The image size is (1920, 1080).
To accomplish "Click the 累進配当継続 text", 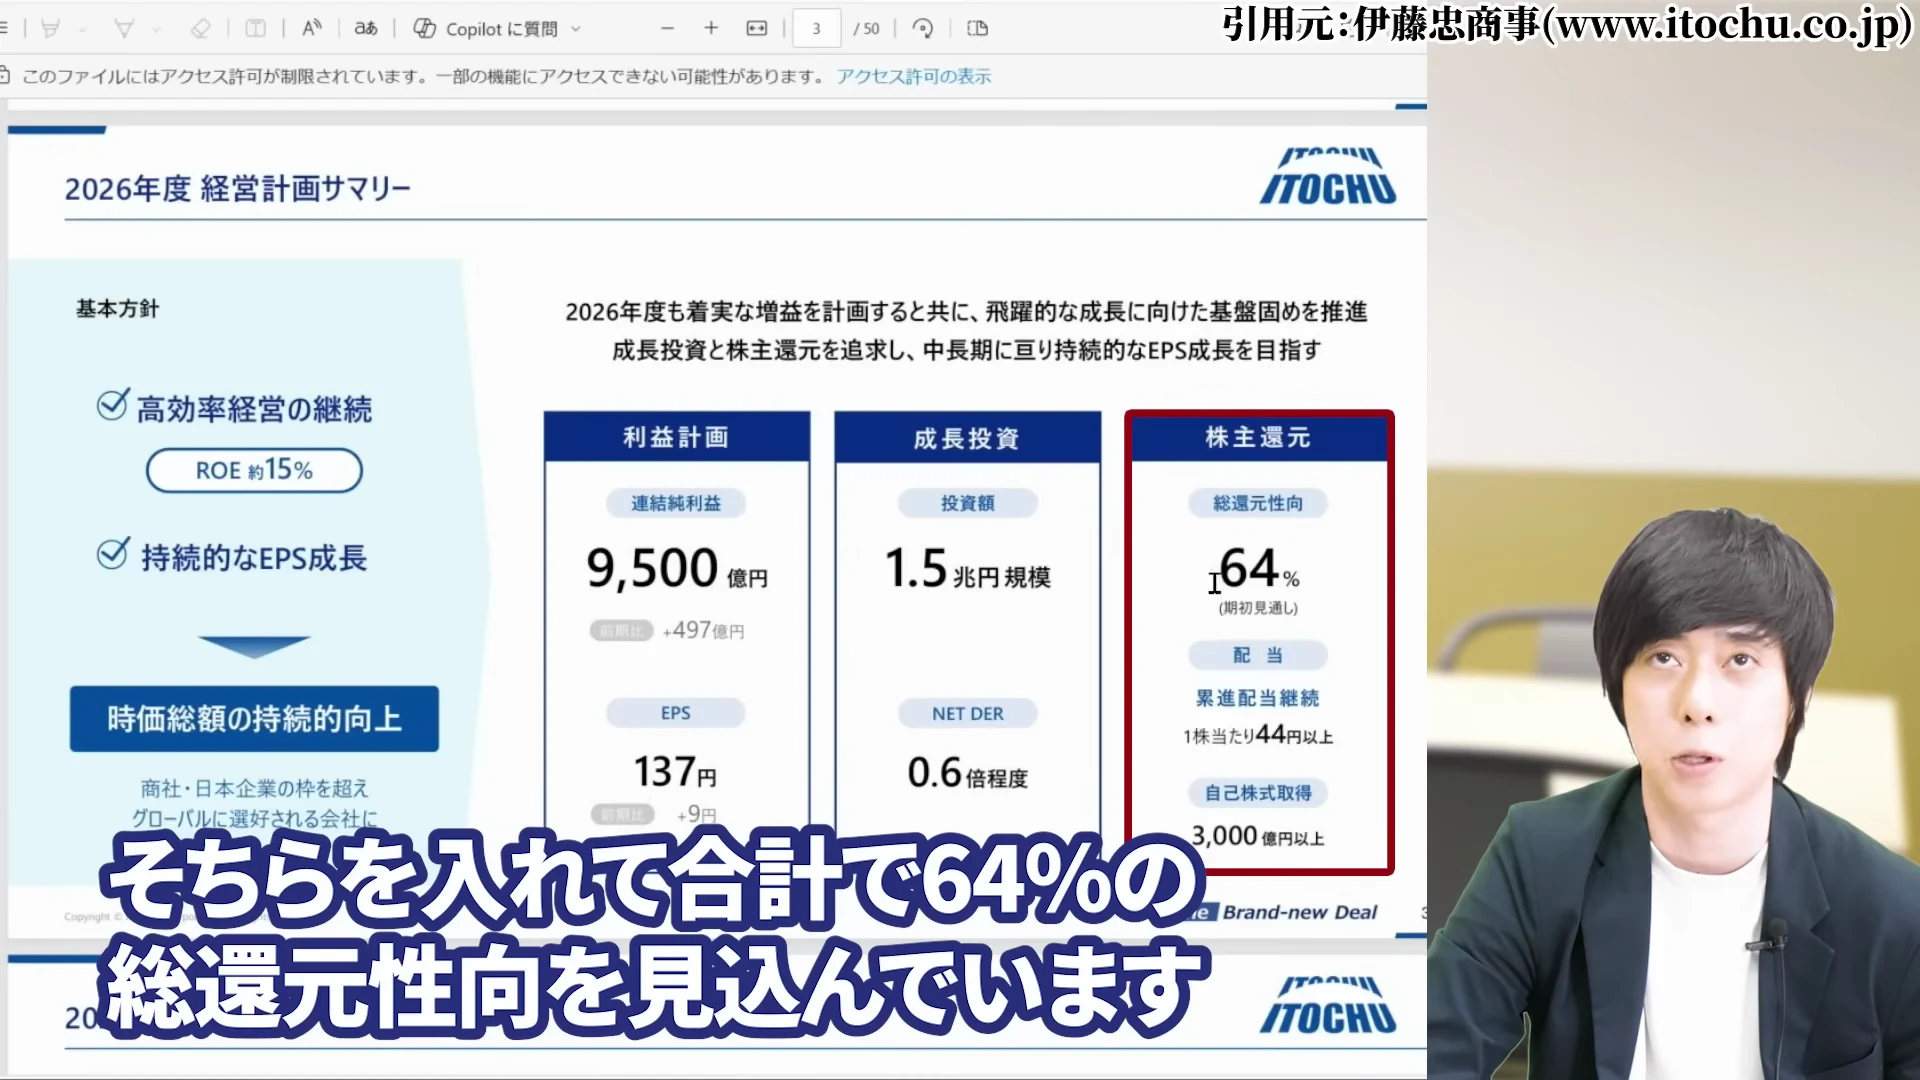I will tap(1258, 698).
